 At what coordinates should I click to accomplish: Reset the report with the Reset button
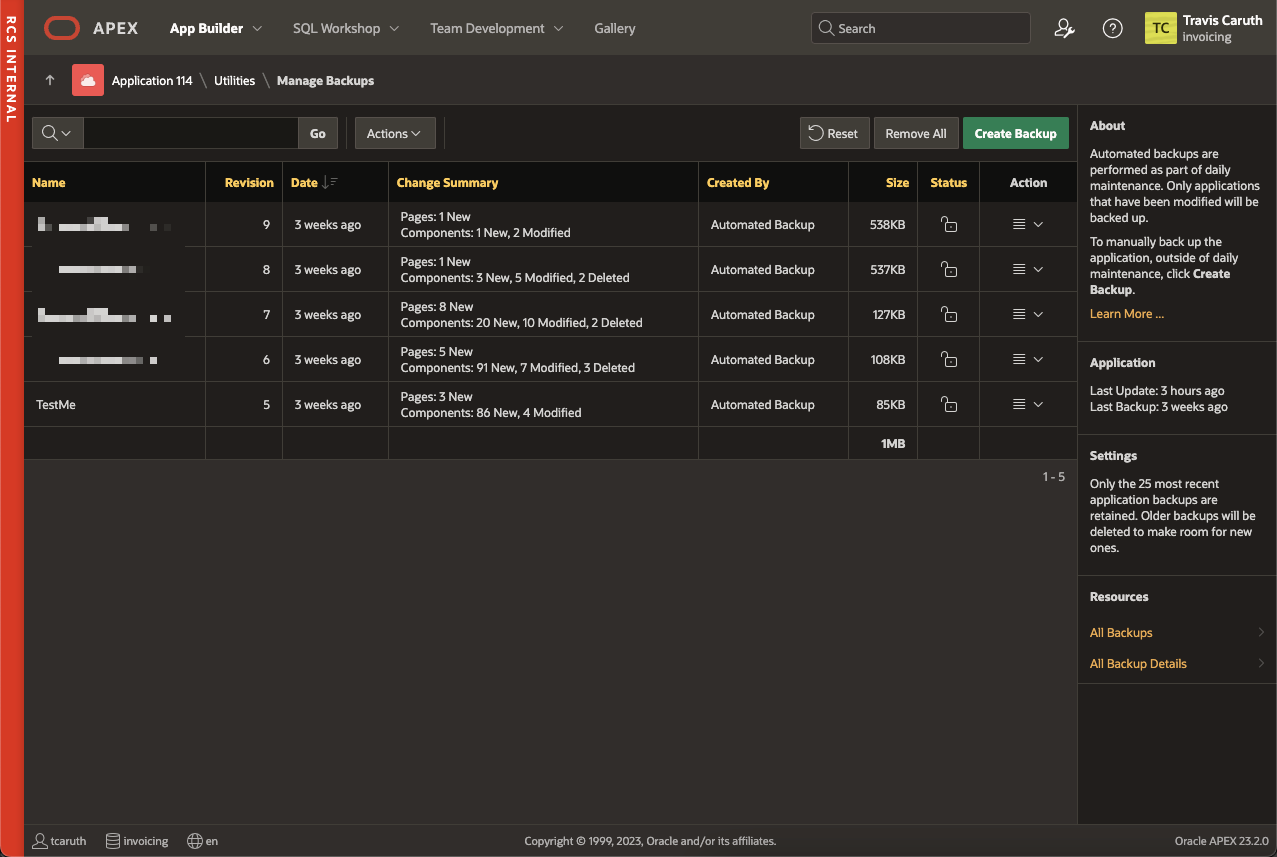click(834, 133)
